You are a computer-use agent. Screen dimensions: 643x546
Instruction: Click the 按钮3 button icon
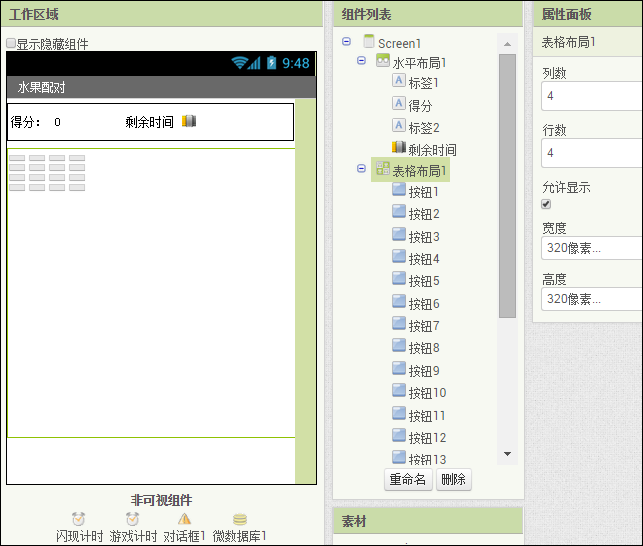click(399, 234)
